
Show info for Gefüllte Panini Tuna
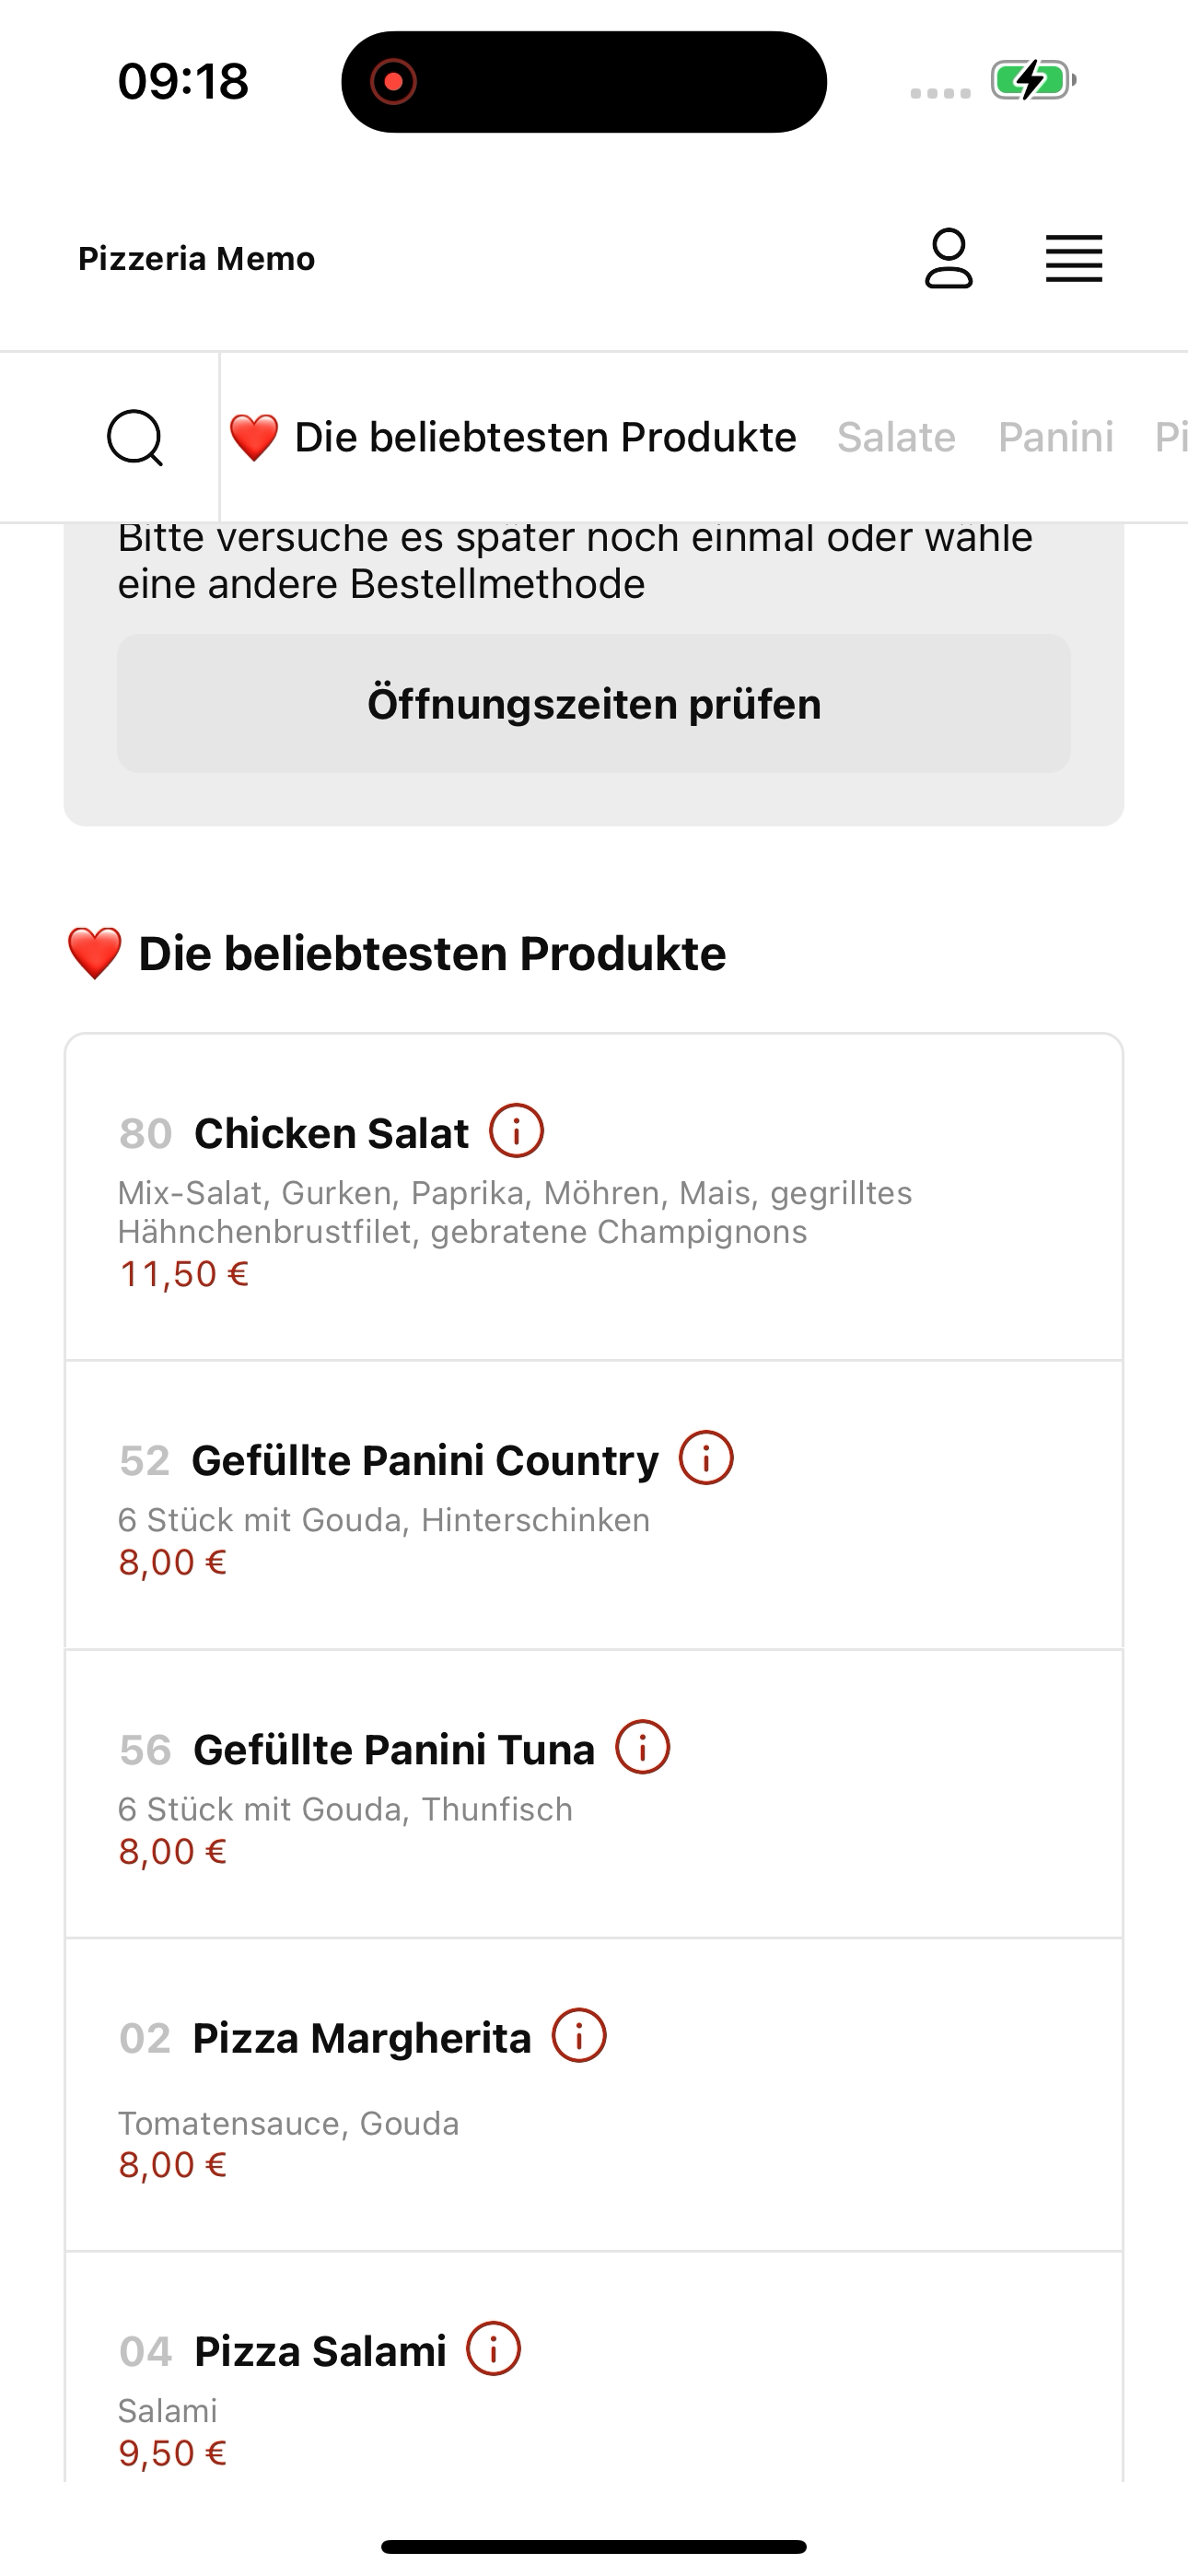click(642, 1747)
